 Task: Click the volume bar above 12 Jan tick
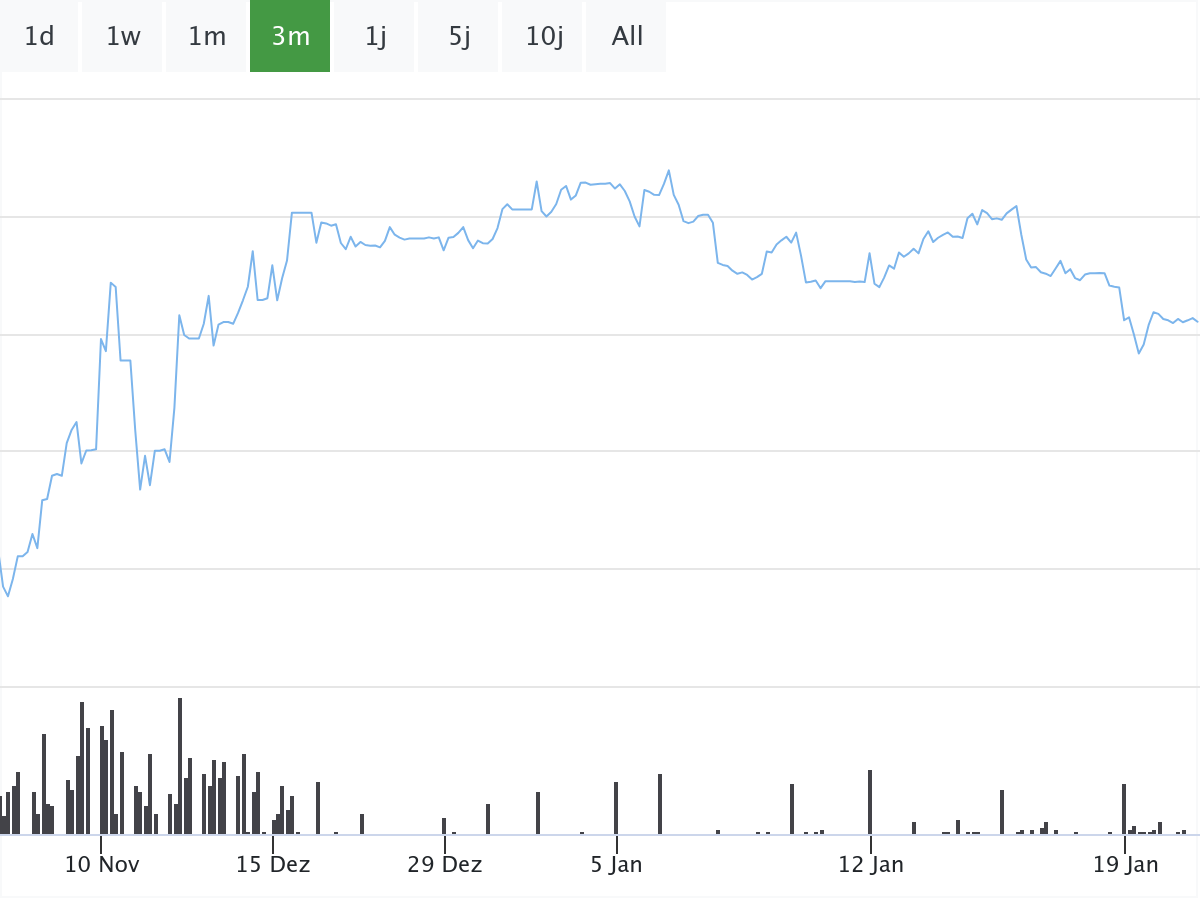(x=870, y=802)
